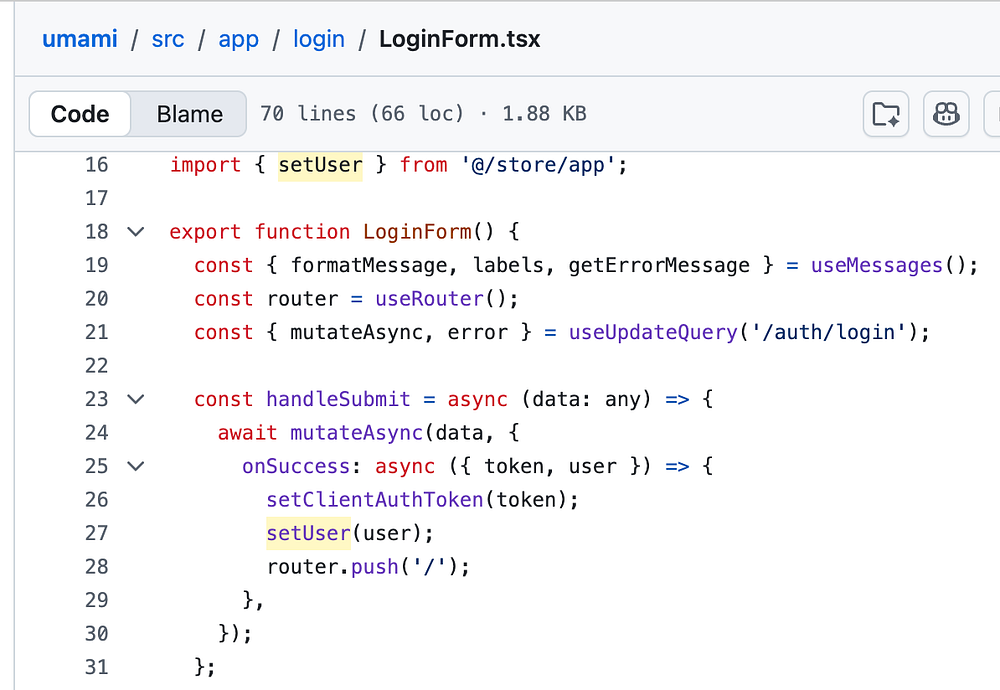
Task: Select line number 16
Action: (96, 165)
